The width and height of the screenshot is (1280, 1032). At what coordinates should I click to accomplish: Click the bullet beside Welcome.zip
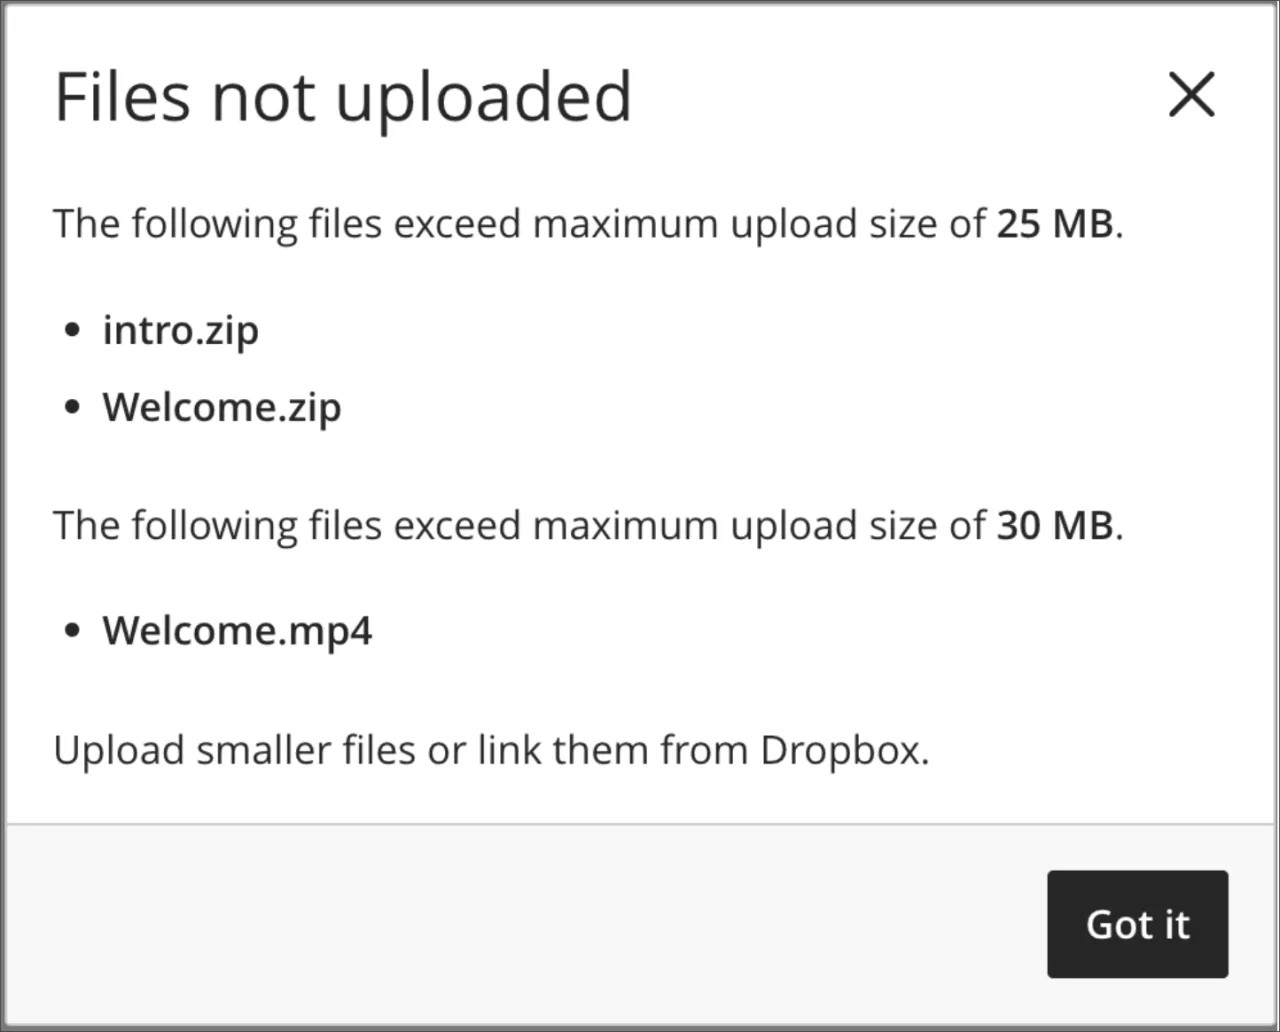(72, 405)
